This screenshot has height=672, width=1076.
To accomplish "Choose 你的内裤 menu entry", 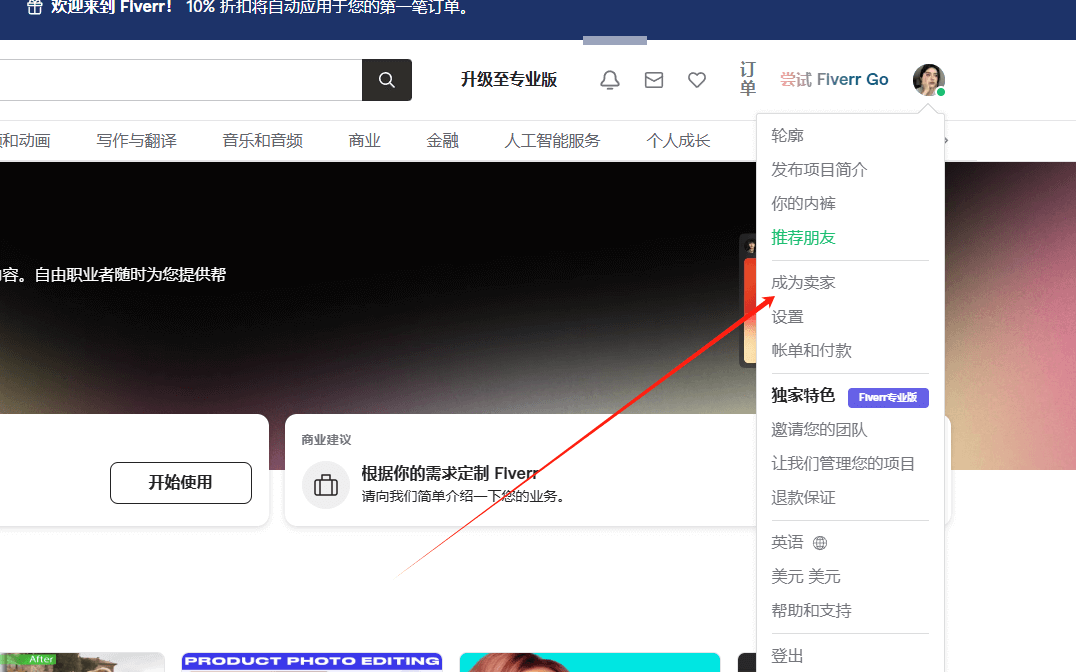I will click(x=803, y=203).
